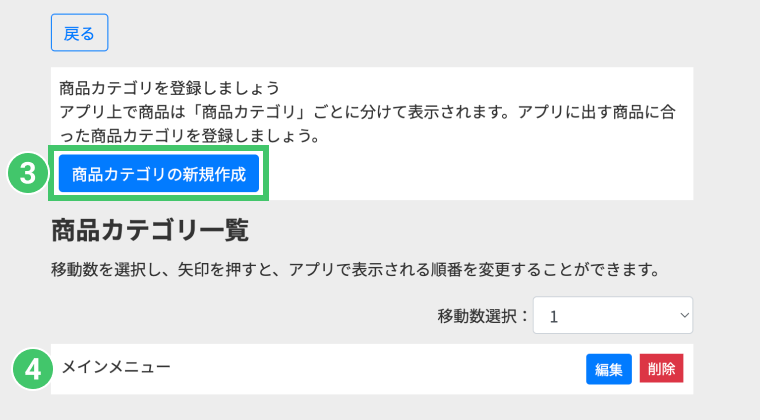Delete the メインメニュー category
The width and height of the screenshot is (760, 420).
pyautogui.click(x=661, y=369)
